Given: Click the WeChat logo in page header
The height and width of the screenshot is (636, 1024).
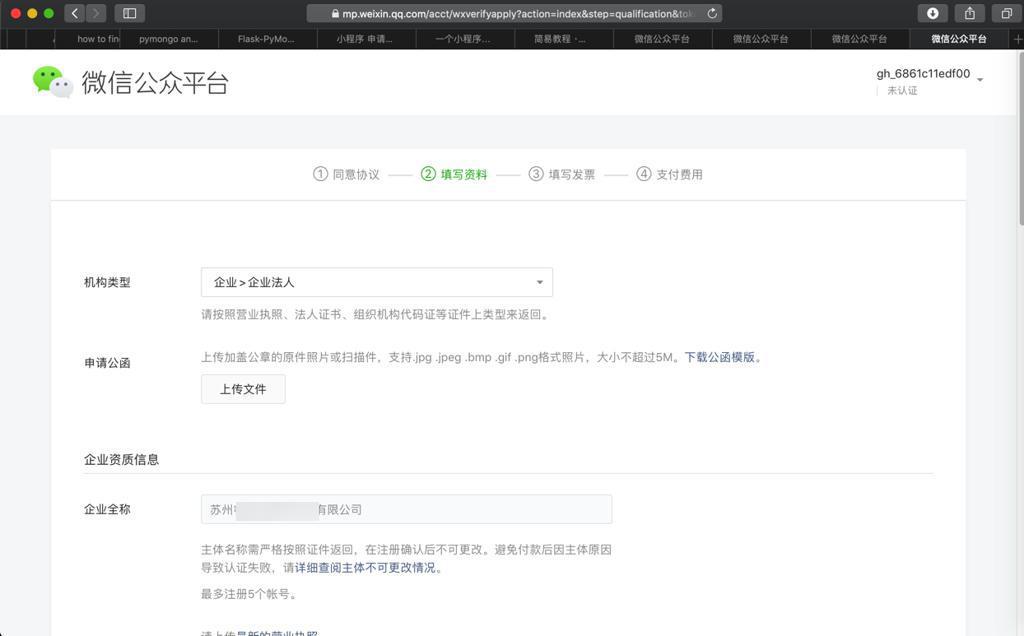Looking at the screenshot, I should 52,82.
